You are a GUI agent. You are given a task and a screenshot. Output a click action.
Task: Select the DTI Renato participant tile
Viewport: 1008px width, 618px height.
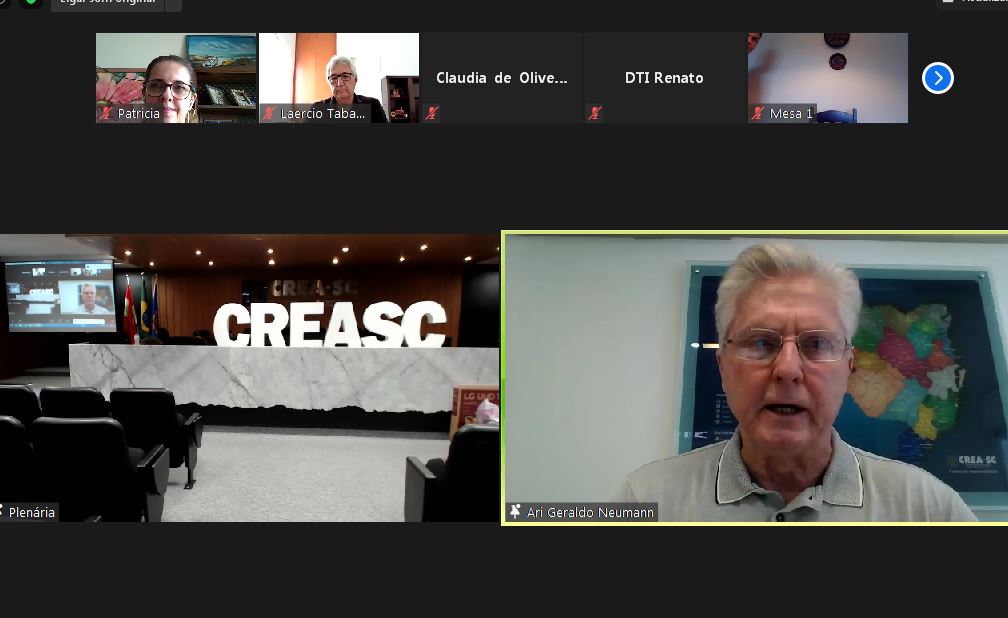click(664, 77)
